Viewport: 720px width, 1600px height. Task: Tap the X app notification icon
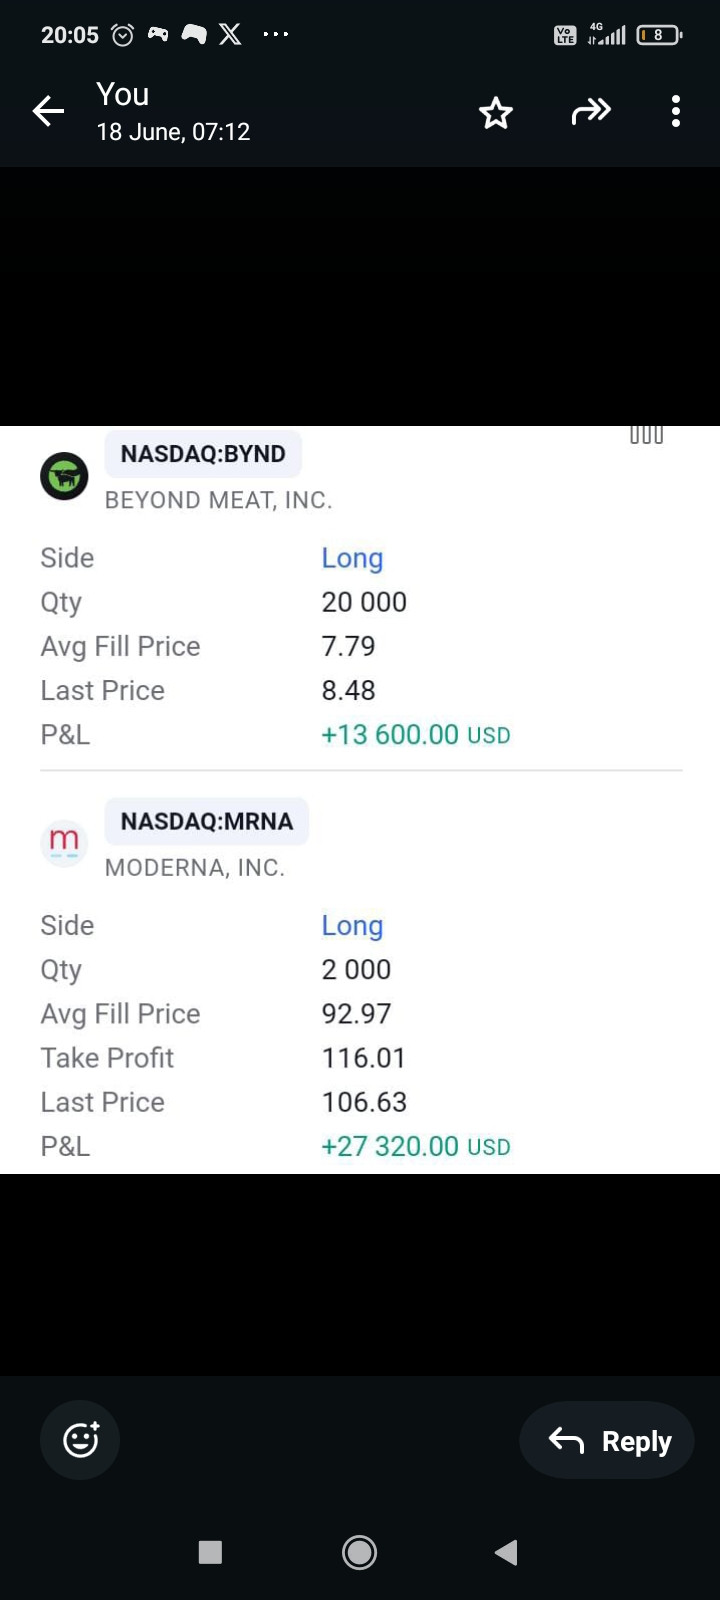click(230, 35)
